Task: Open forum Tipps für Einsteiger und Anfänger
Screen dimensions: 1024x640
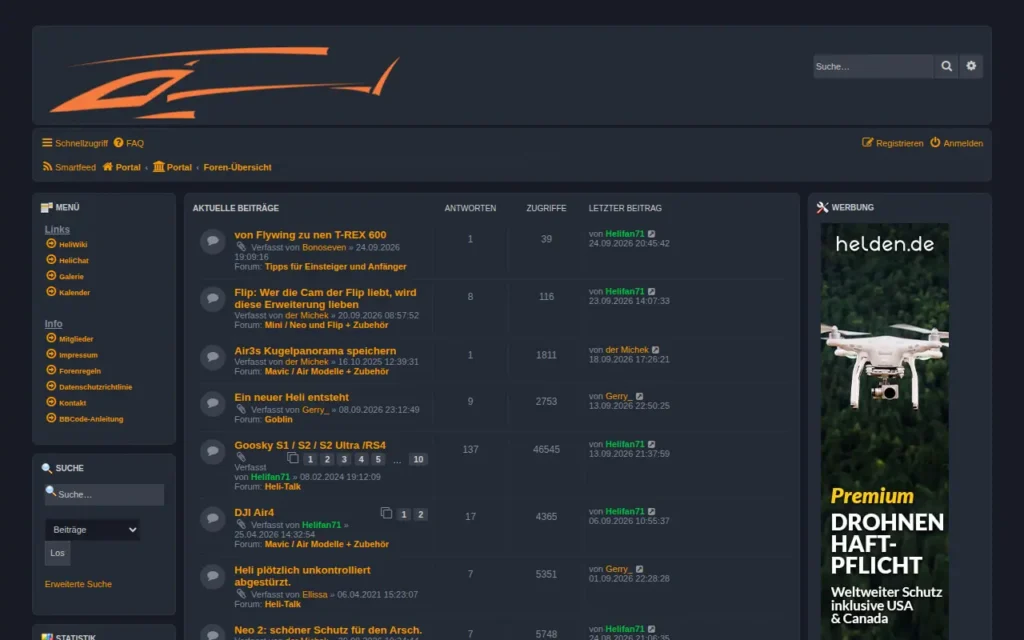Action: [x=336, y=266]
